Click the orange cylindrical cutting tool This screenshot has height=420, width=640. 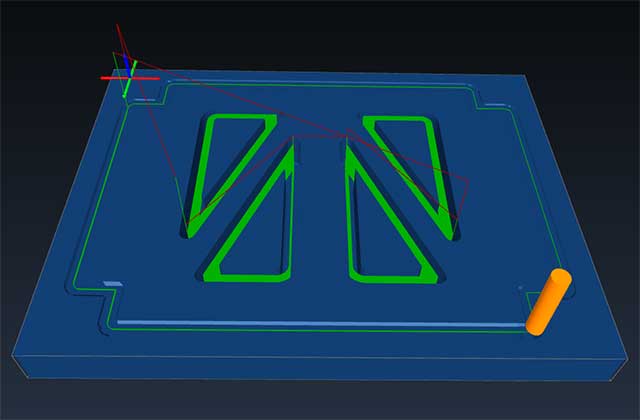coord(549,302)
